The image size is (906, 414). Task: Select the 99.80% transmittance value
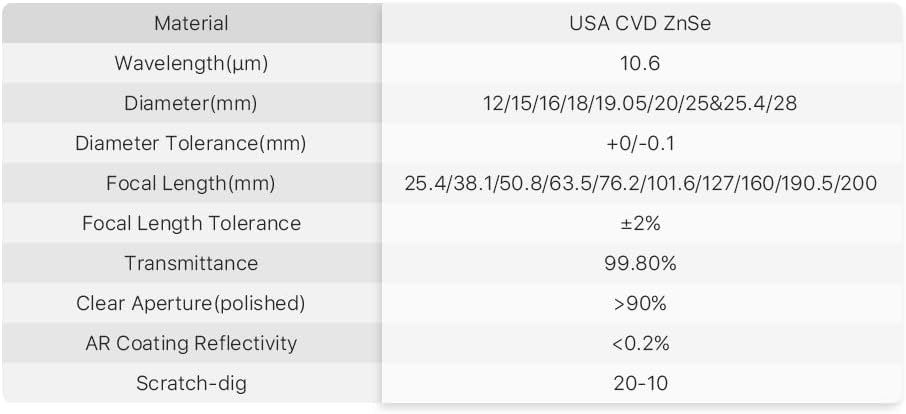coord(641,263)
